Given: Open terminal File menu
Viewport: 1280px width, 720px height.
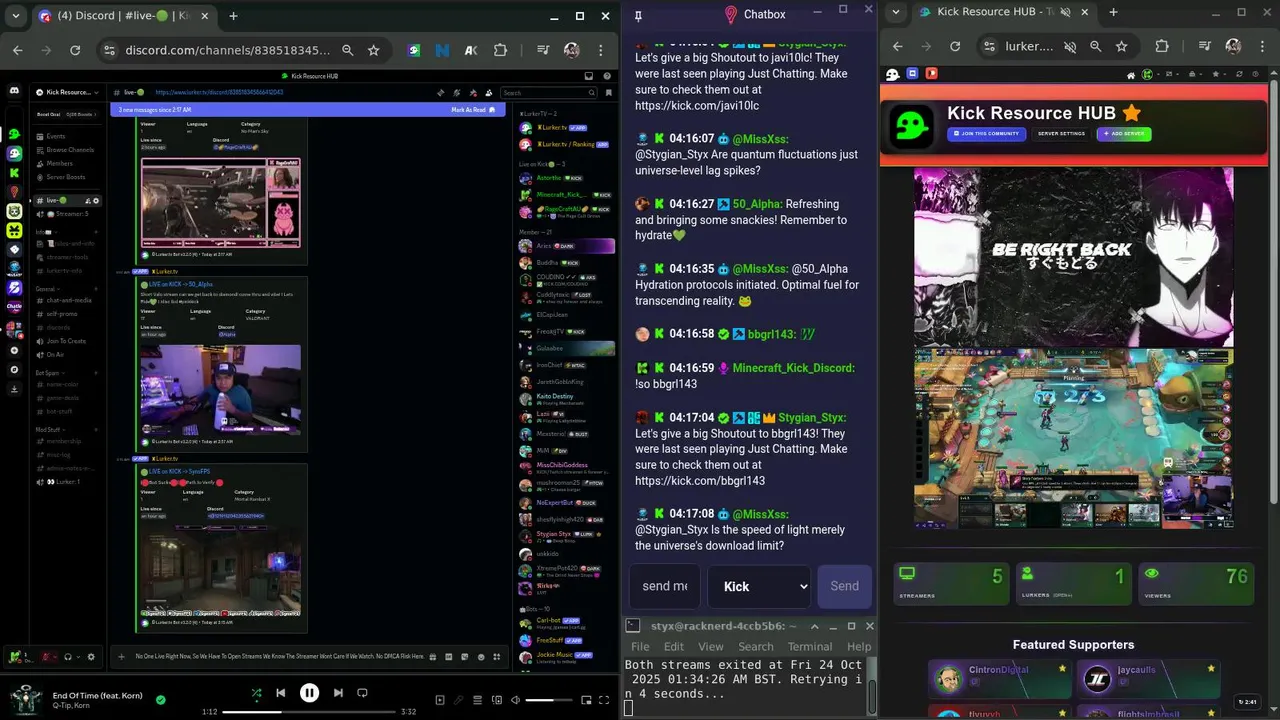Looking at the screenshot, I should click(640, 647).
